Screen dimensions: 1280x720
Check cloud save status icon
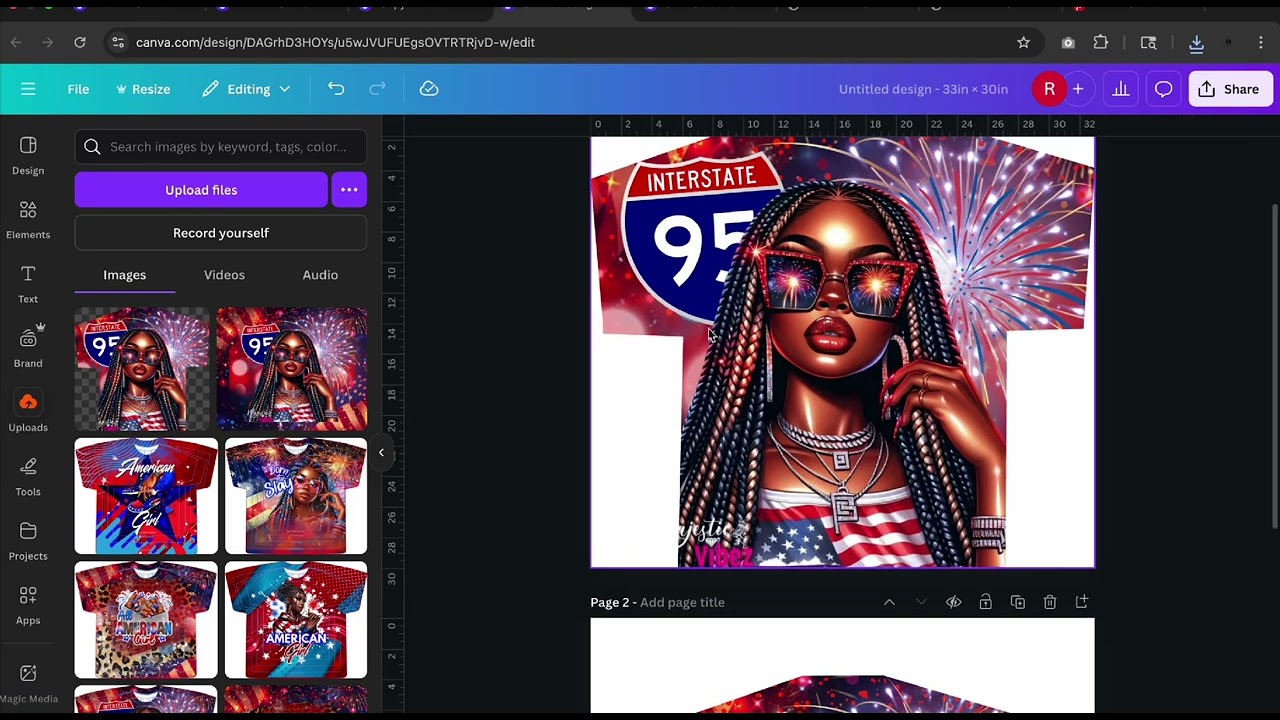tap(429, 89)
